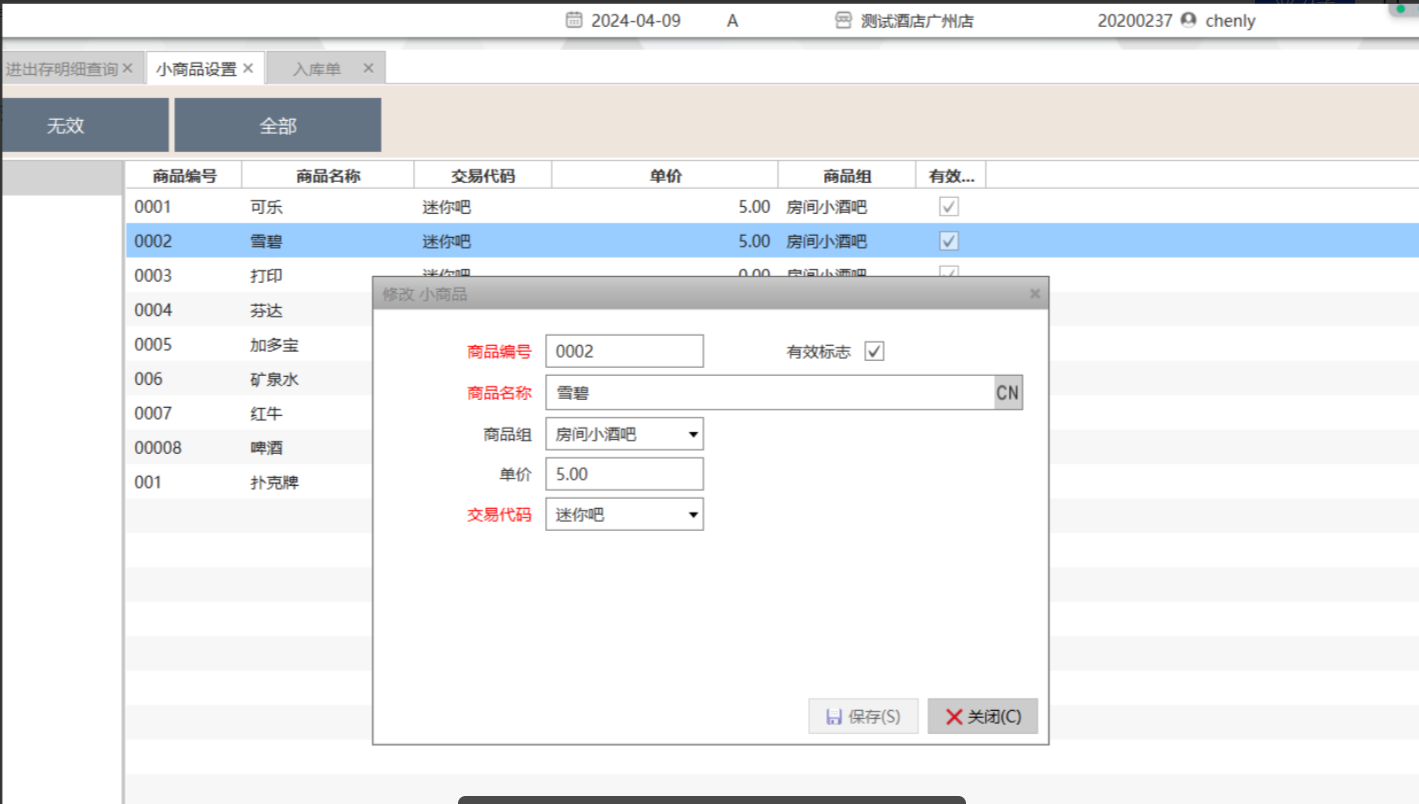Switch to the 进出存明细查询 tab
This screenshot has width=1419, height=804.
point(61,69)
